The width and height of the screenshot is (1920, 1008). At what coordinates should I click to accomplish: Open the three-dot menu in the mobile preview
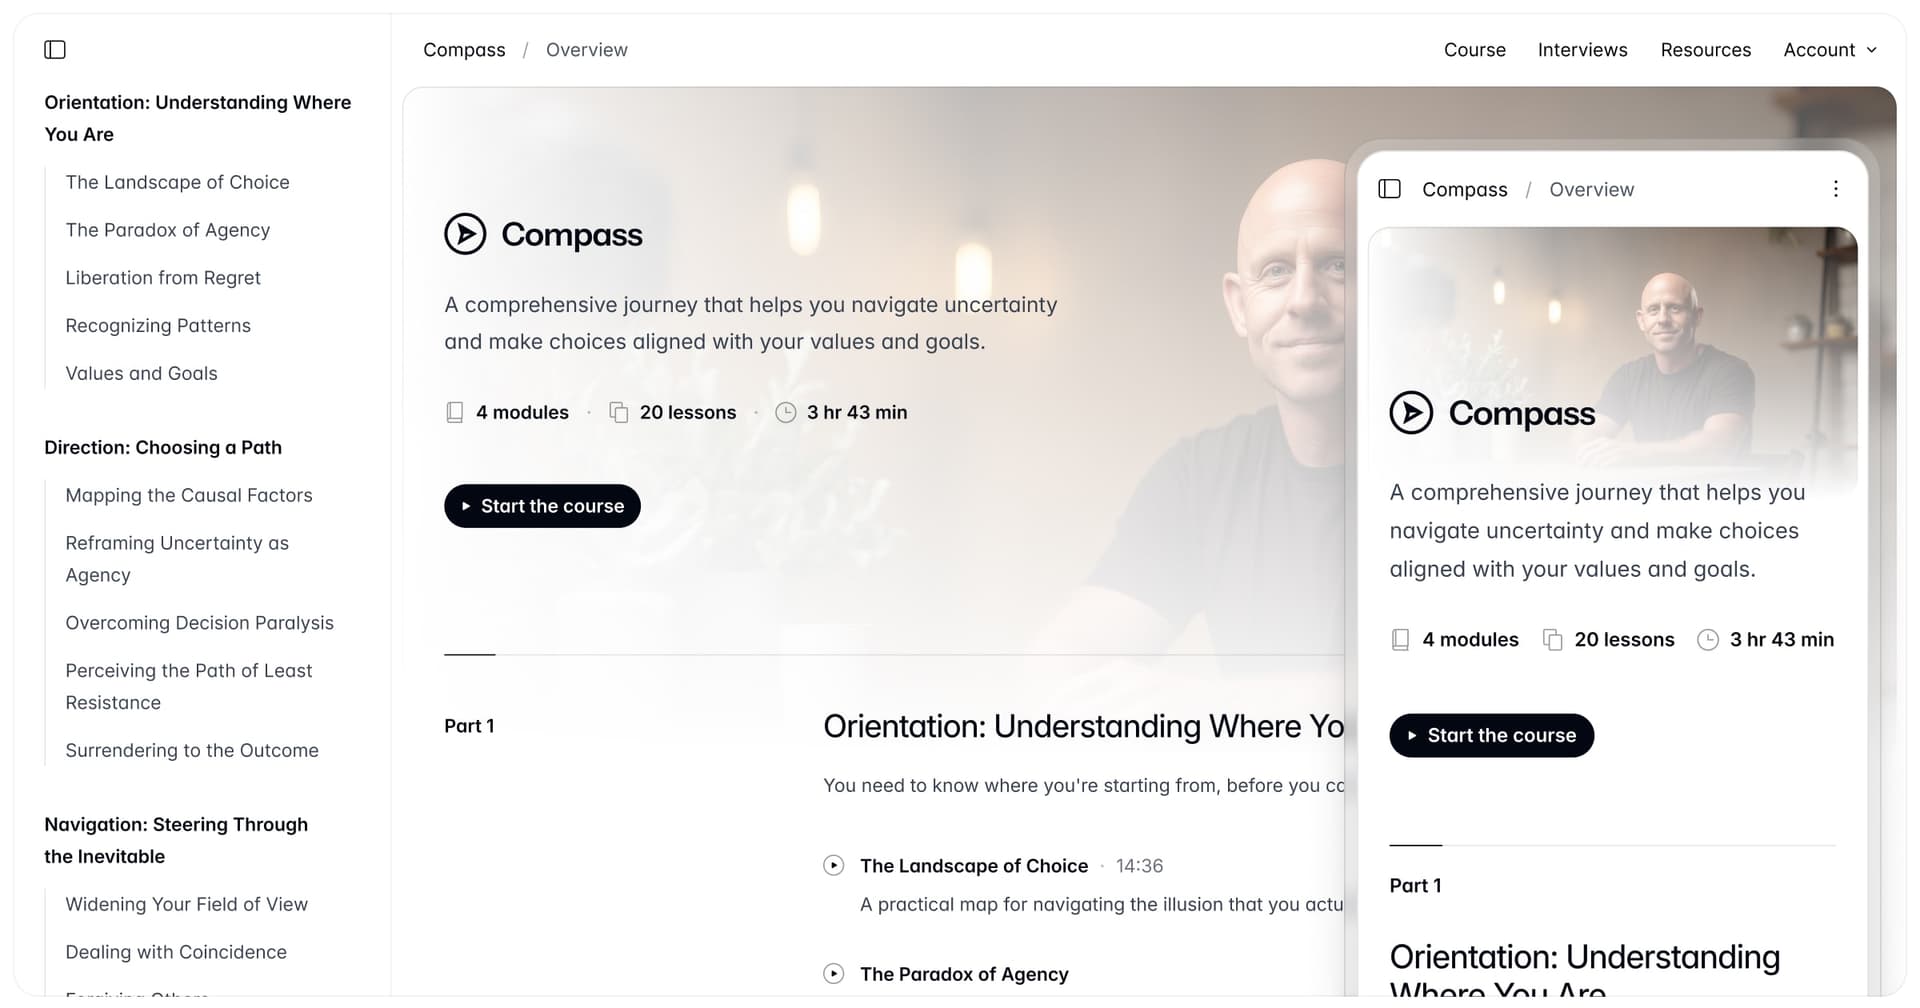click(1835, 188)
